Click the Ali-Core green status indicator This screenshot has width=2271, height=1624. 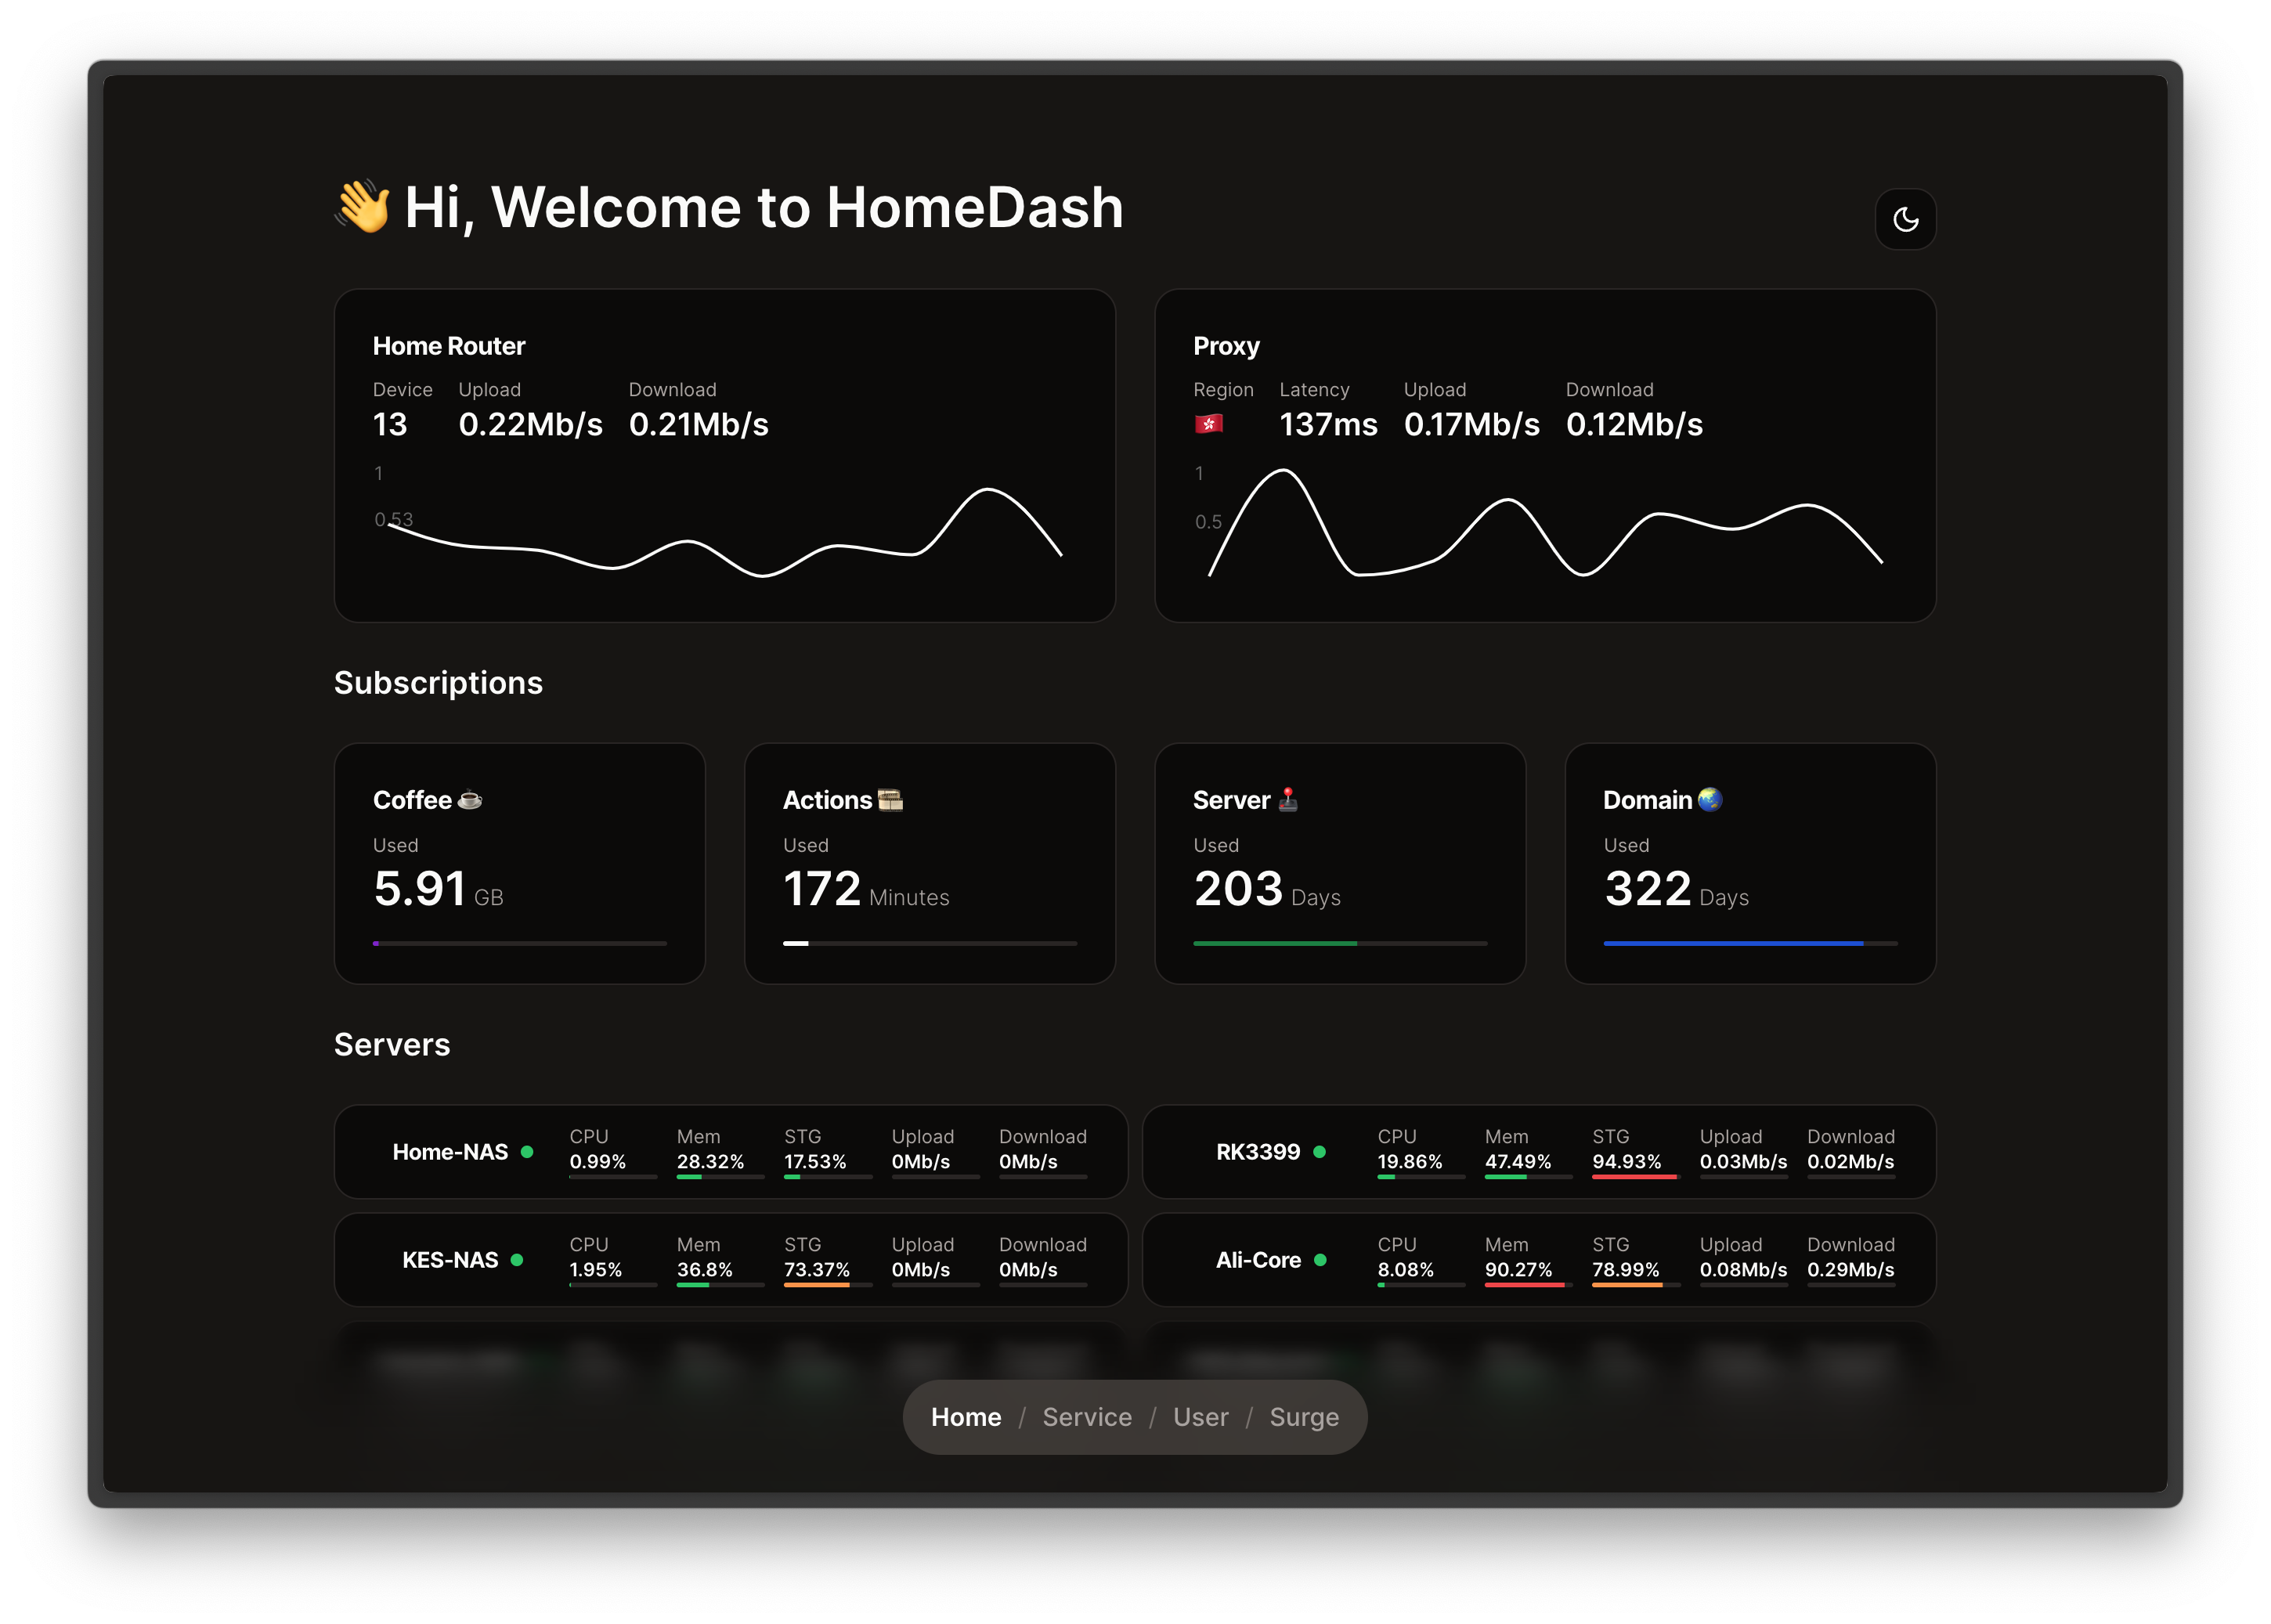(1320, 1260)
